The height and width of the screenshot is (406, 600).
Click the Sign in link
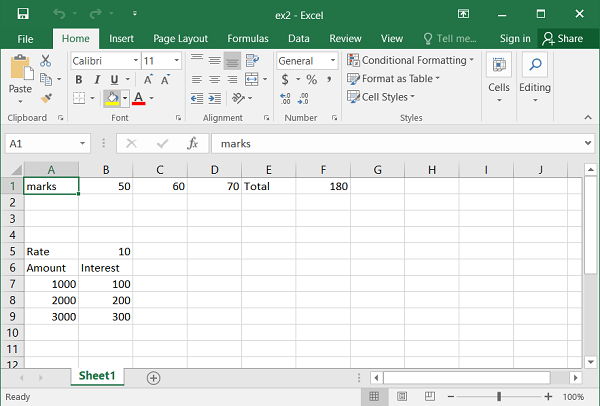[515, 38]
